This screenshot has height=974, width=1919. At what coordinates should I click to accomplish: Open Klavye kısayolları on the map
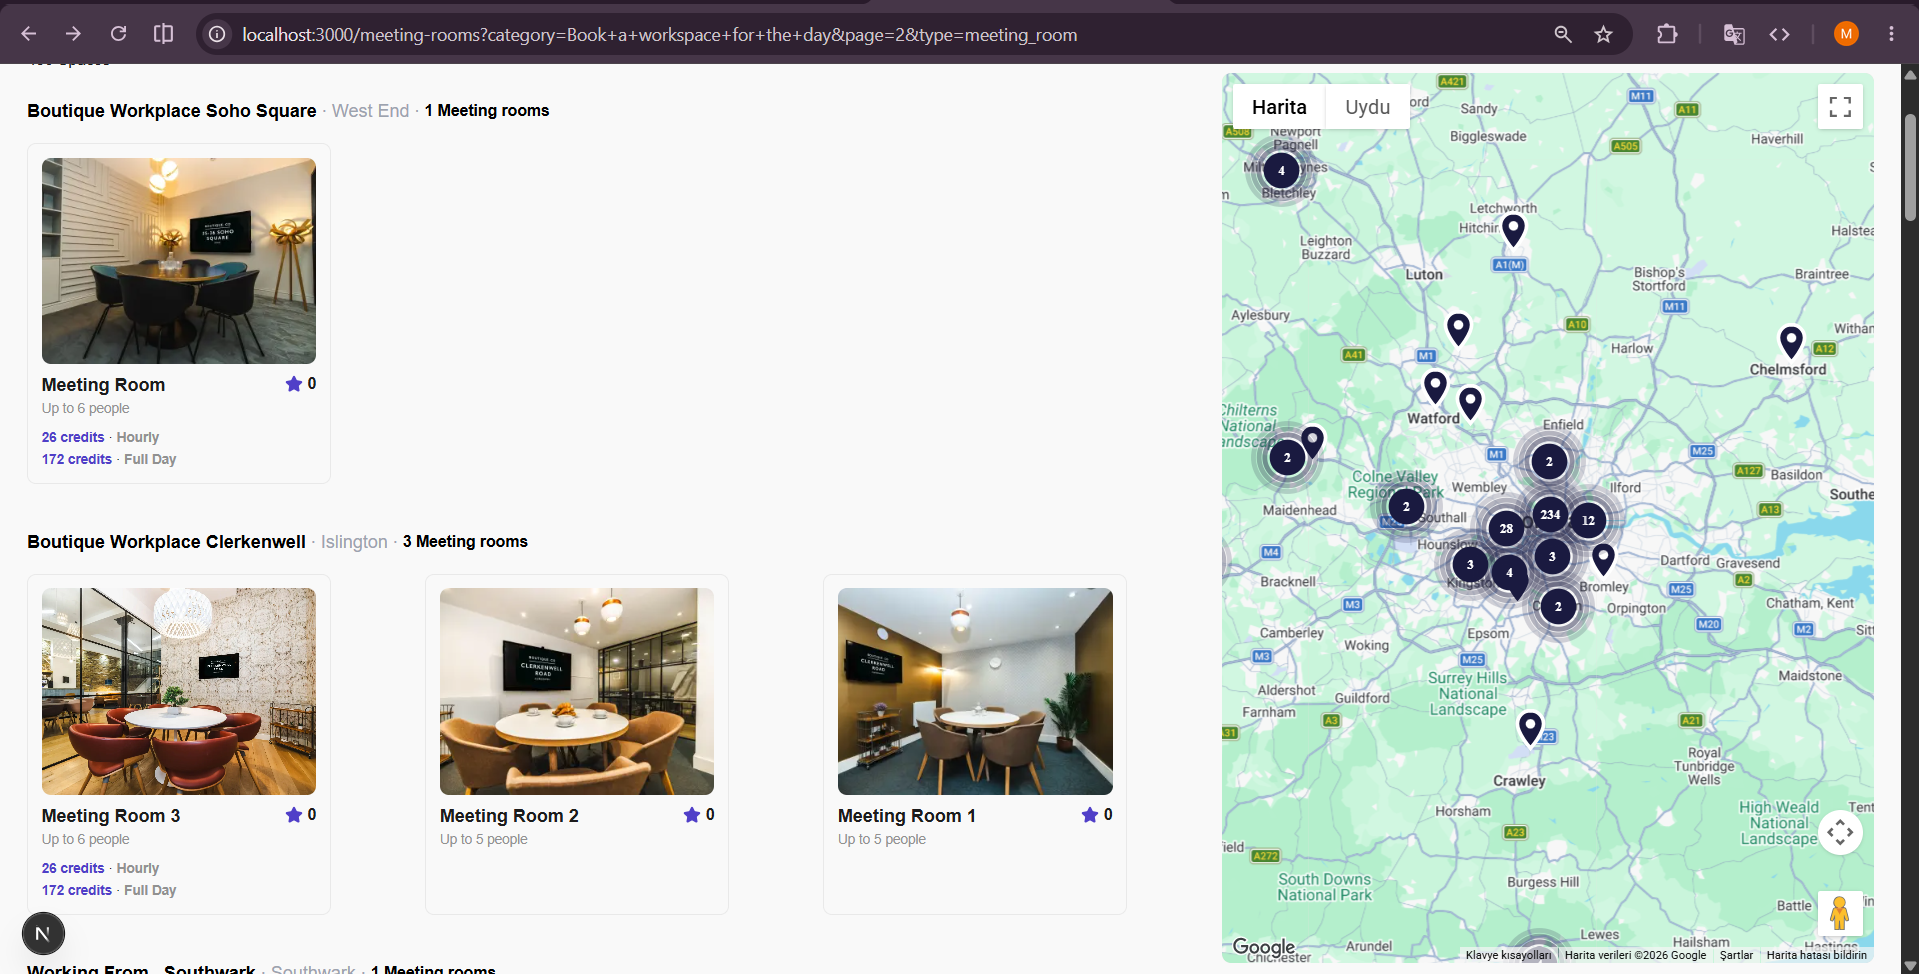tap(1508, 955)
